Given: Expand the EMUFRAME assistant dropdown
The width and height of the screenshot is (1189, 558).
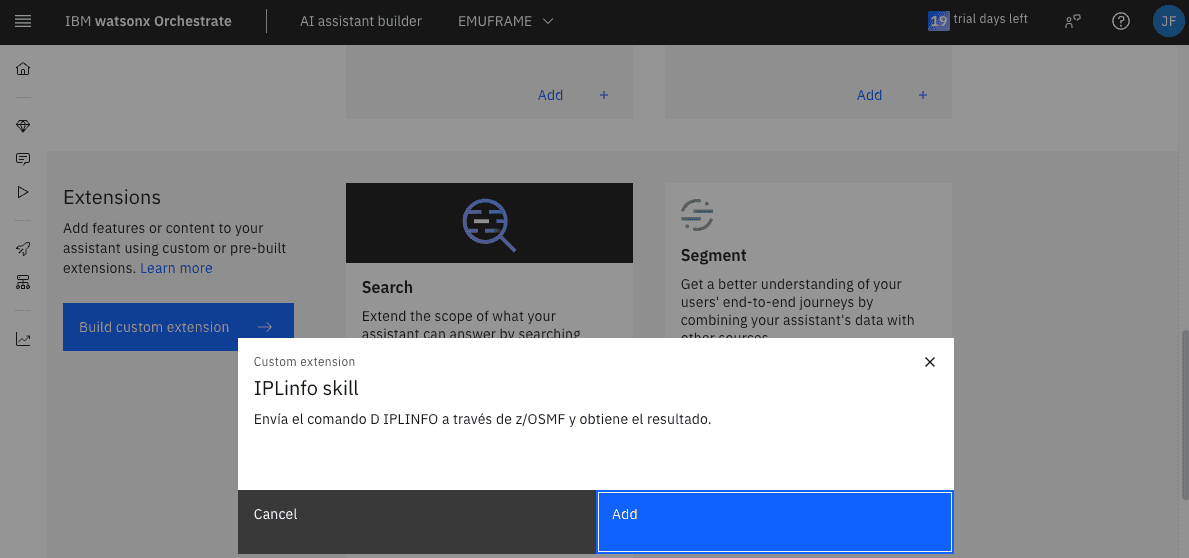Looking at the screenshot, I should tap(505, 21).
